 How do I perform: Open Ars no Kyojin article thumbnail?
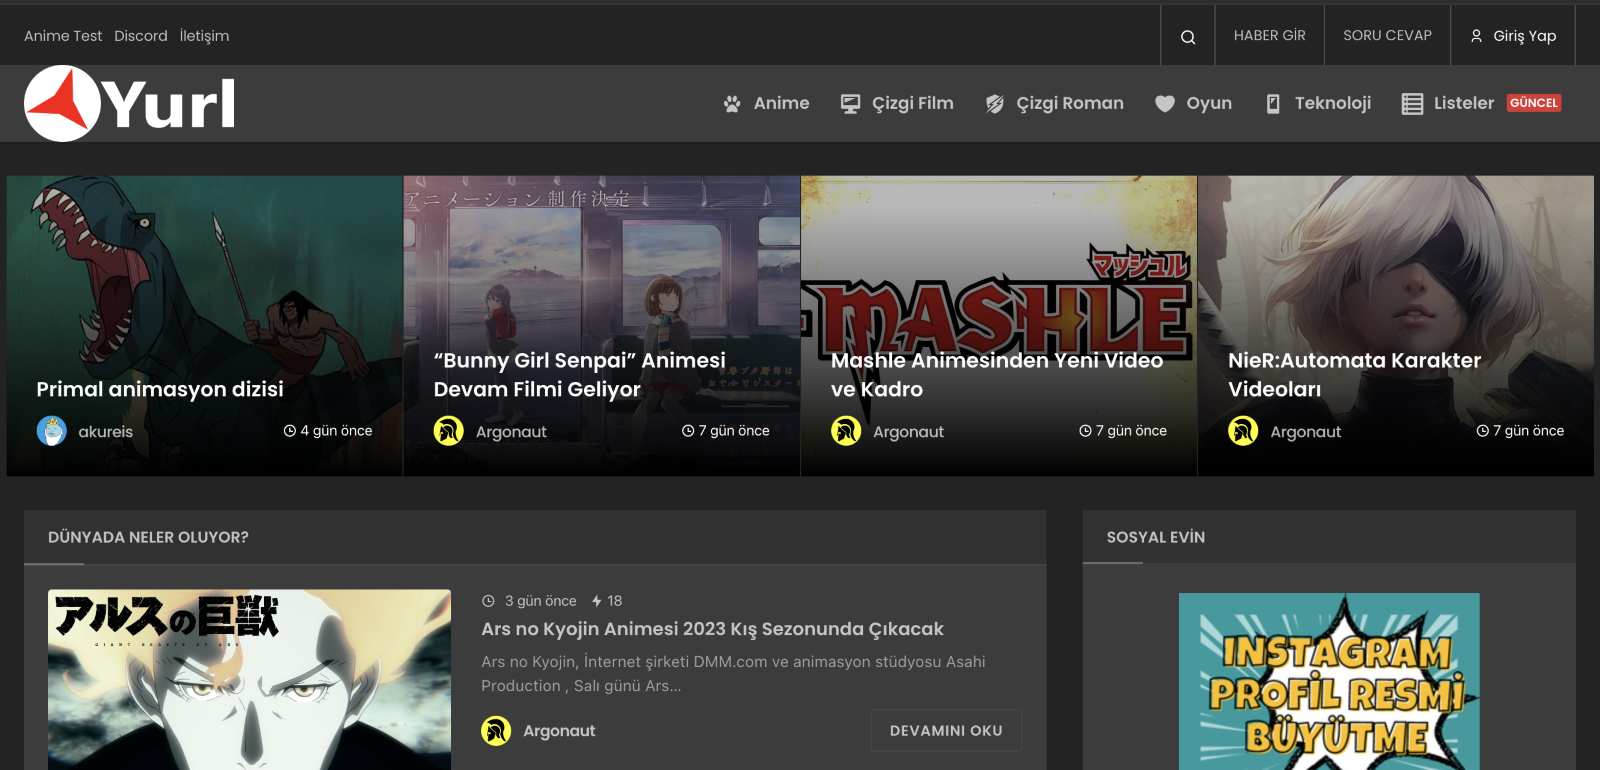click(x=249, y=680)
